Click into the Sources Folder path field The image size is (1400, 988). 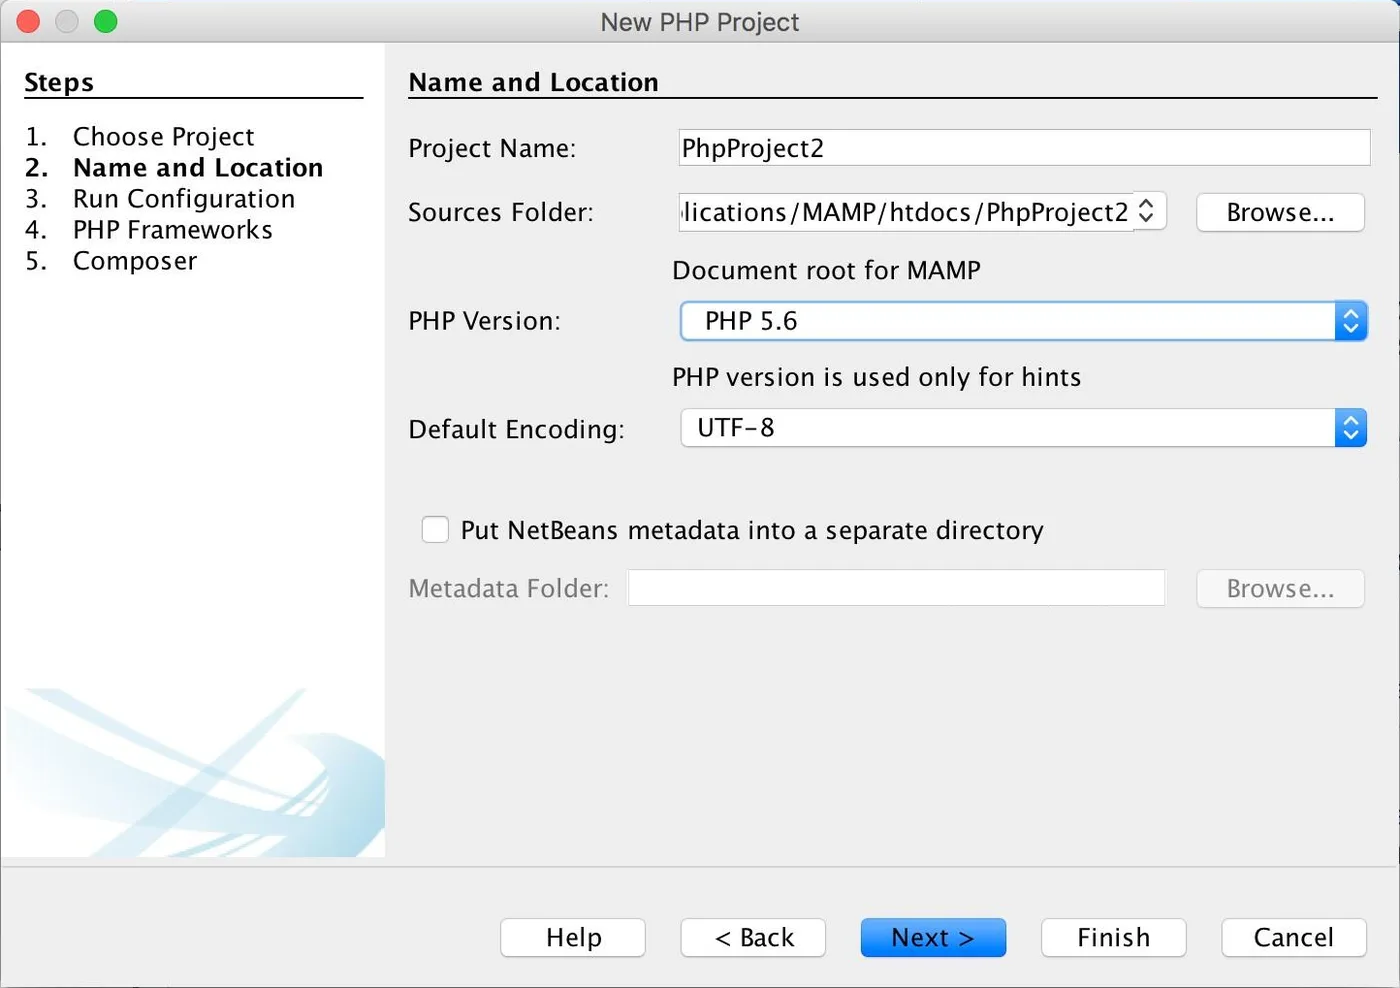(x=906, y=212)
